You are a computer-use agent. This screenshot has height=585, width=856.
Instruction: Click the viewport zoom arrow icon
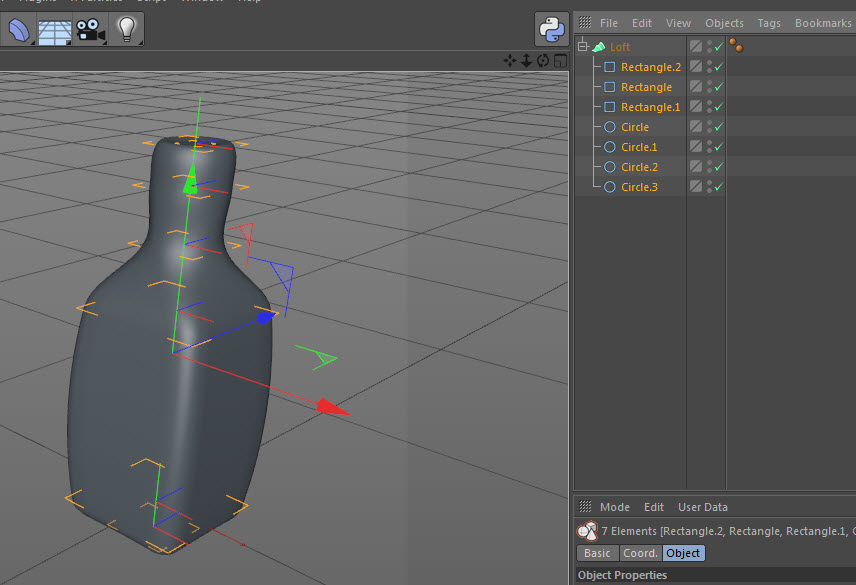tap(526, 61)
